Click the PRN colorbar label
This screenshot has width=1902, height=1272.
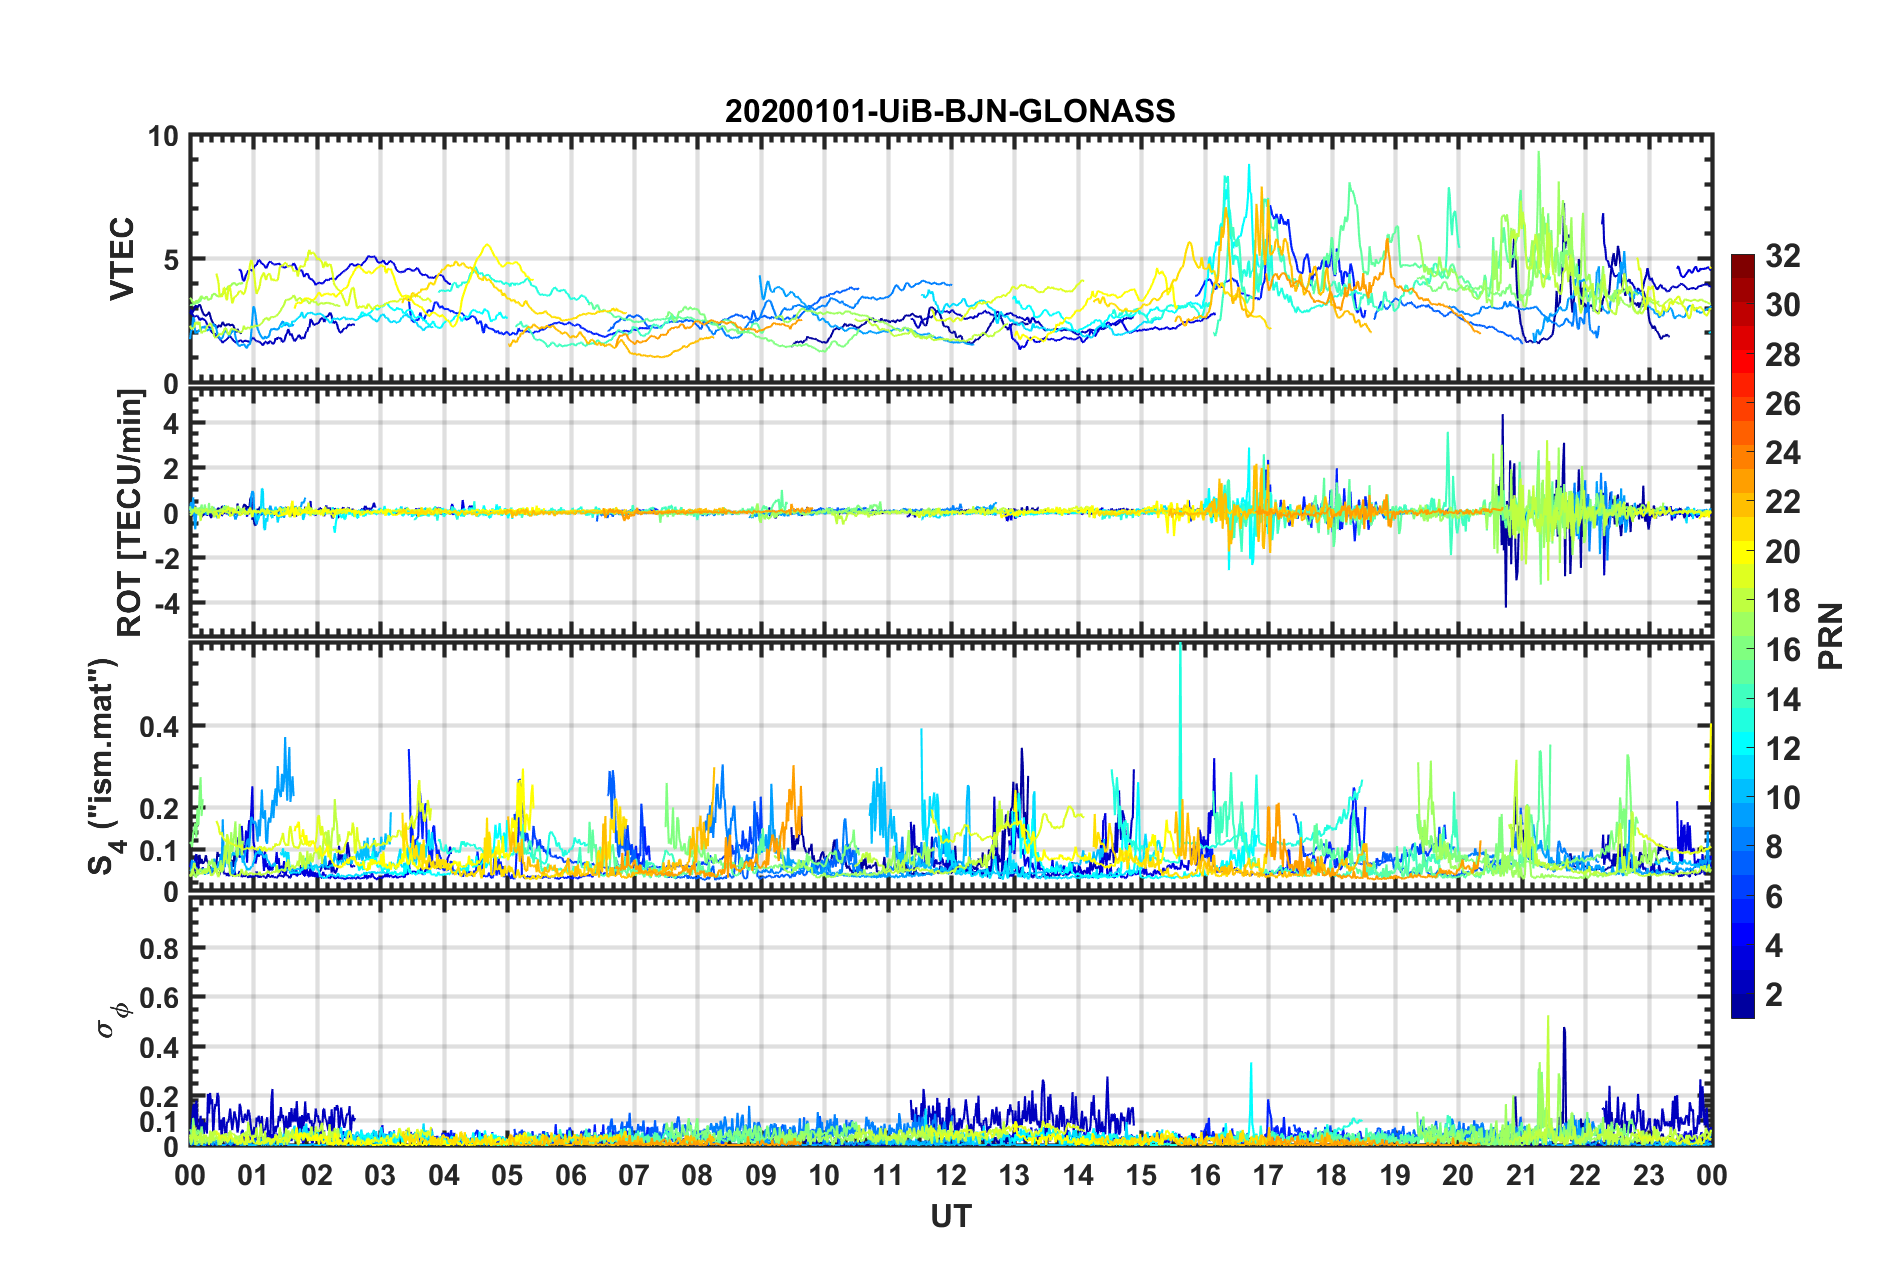(1830, 636)
